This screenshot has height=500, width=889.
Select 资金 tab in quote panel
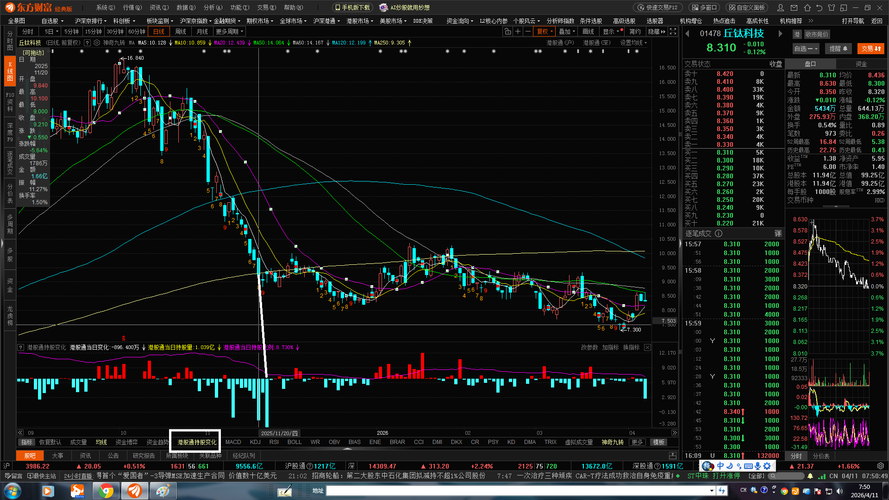coord(861,64)
